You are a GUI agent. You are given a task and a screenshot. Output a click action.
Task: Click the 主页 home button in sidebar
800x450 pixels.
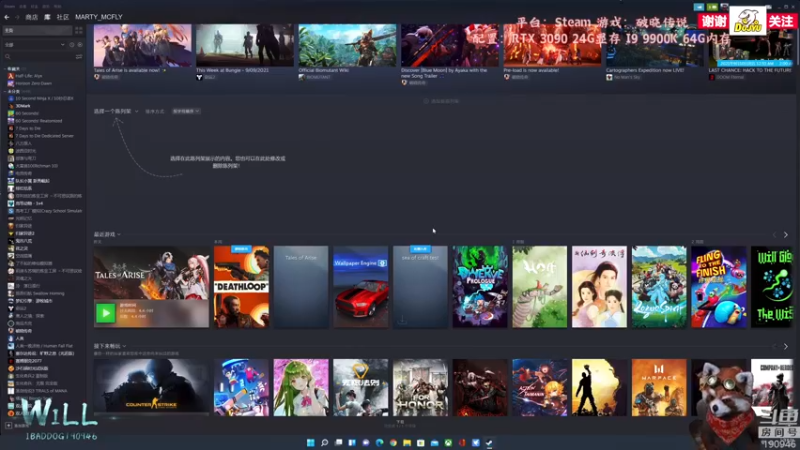point(38,31)
